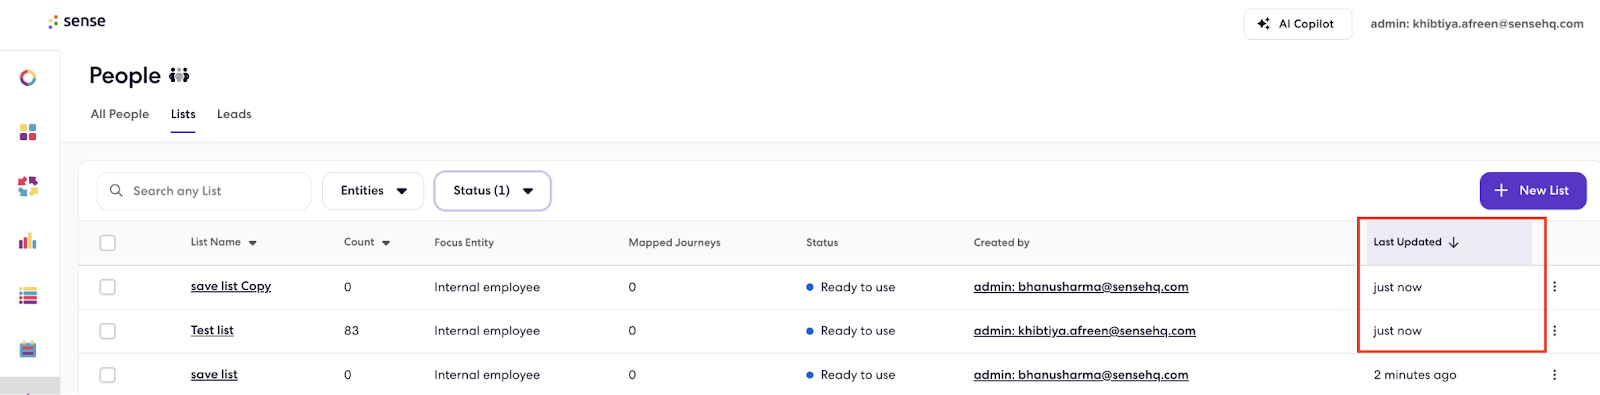Image resolution: width=1600 pixels, height=395 pixels.
Task: Expand the Entities filter dropdown
Action: coord(373,191)
